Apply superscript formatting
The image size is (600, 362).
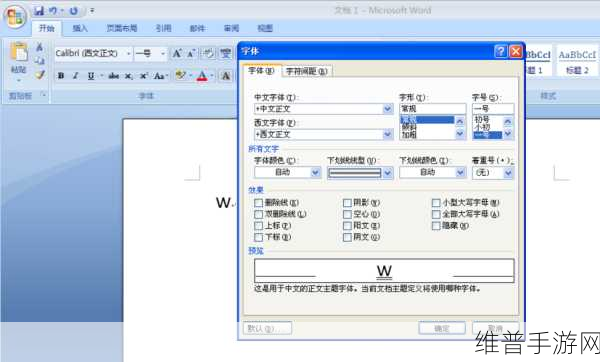tap(143, 76)
